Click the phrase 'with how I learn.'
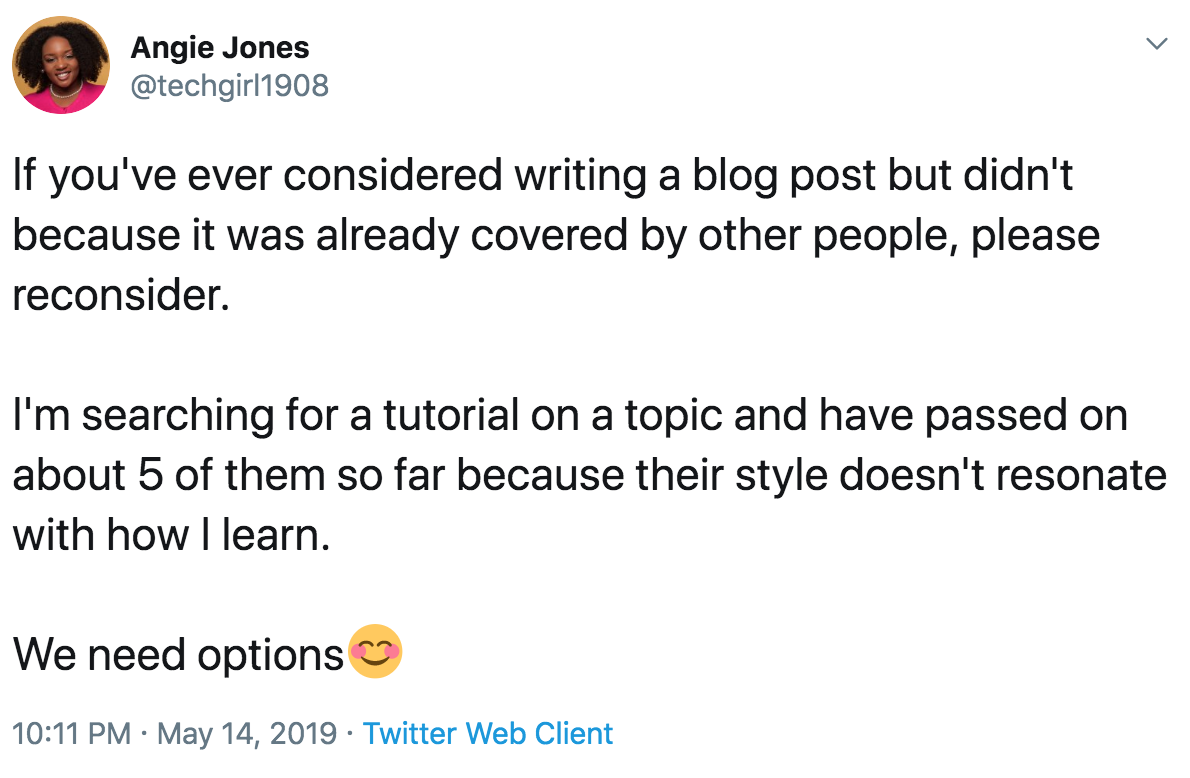Viewport: 1190px width, 778px height. [172, 534]
